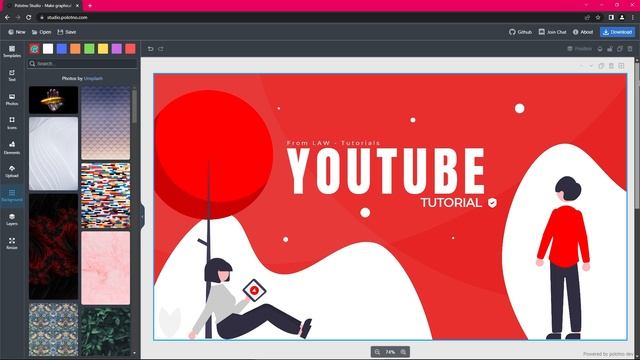
Task: Open the Icons panel in sidebar
Action: tap(12, 123)
